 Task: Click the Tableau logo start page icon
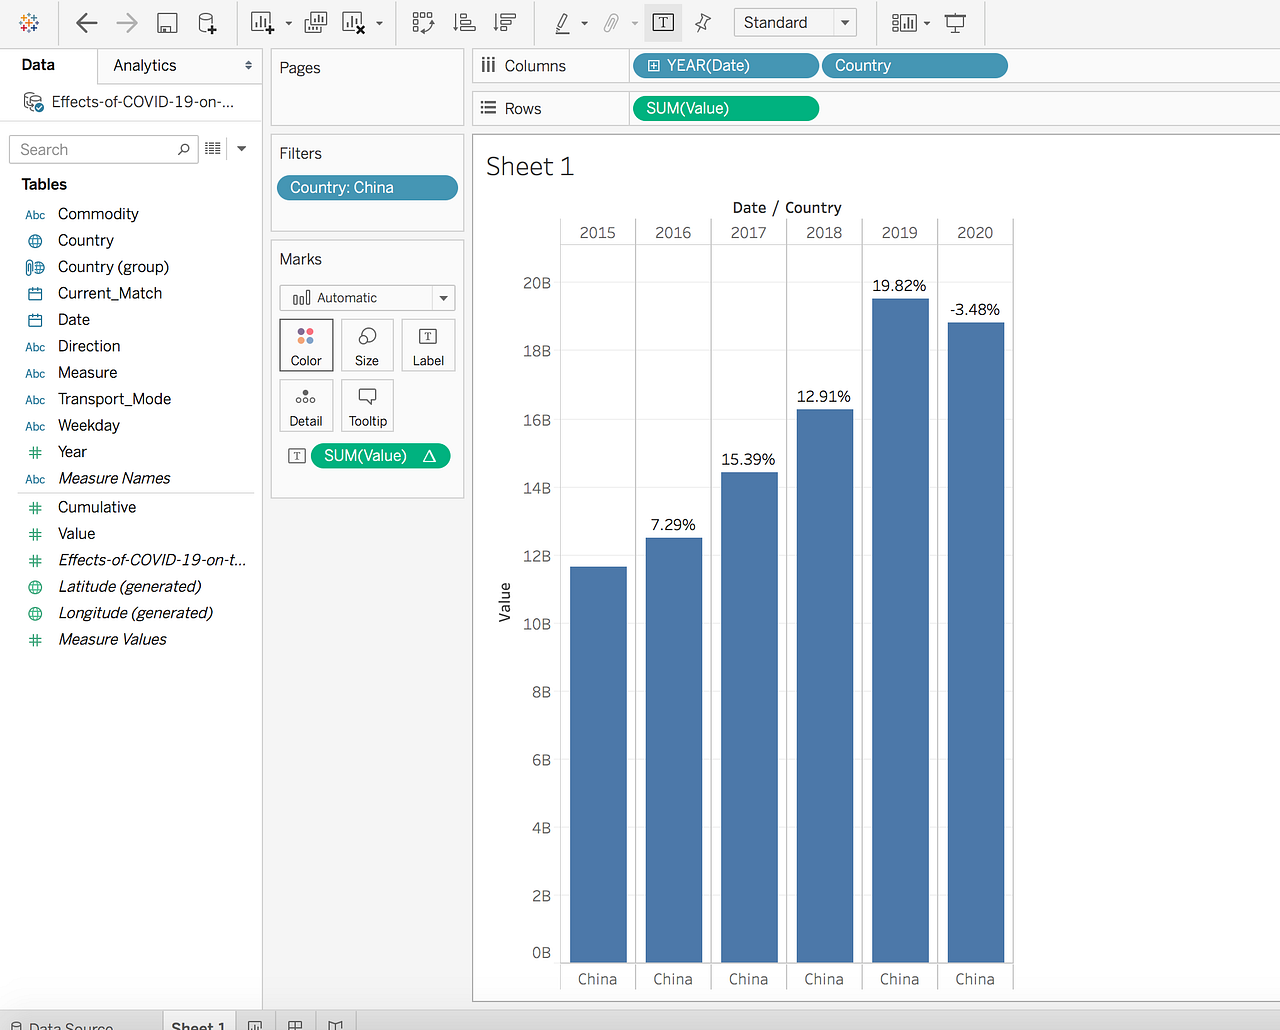29,22
